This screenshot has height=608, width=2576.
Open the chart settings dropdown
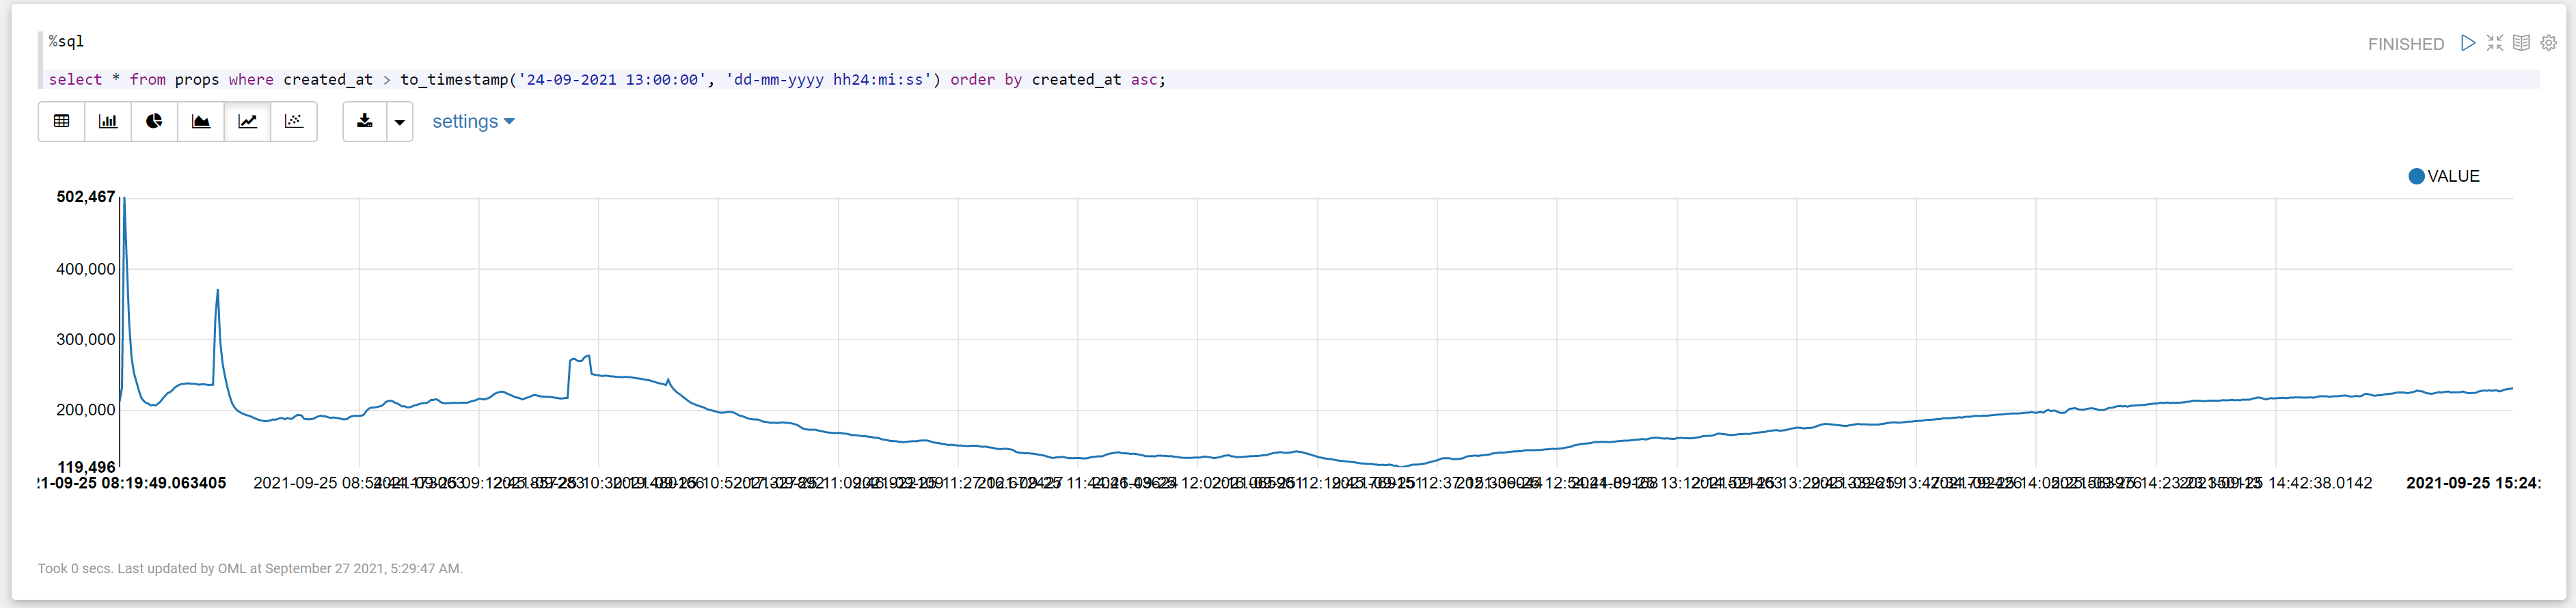pos(473,121)
